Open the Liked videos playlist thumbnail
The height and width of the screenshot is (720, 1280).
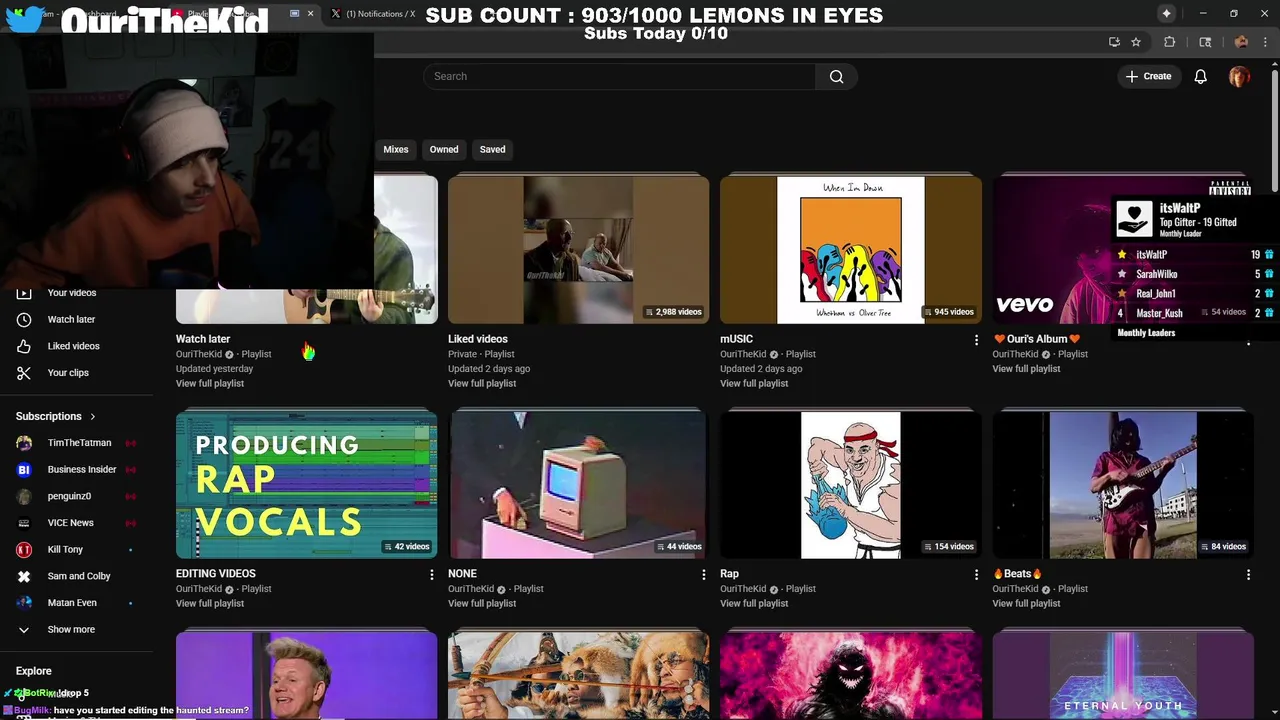coord(578,250)
